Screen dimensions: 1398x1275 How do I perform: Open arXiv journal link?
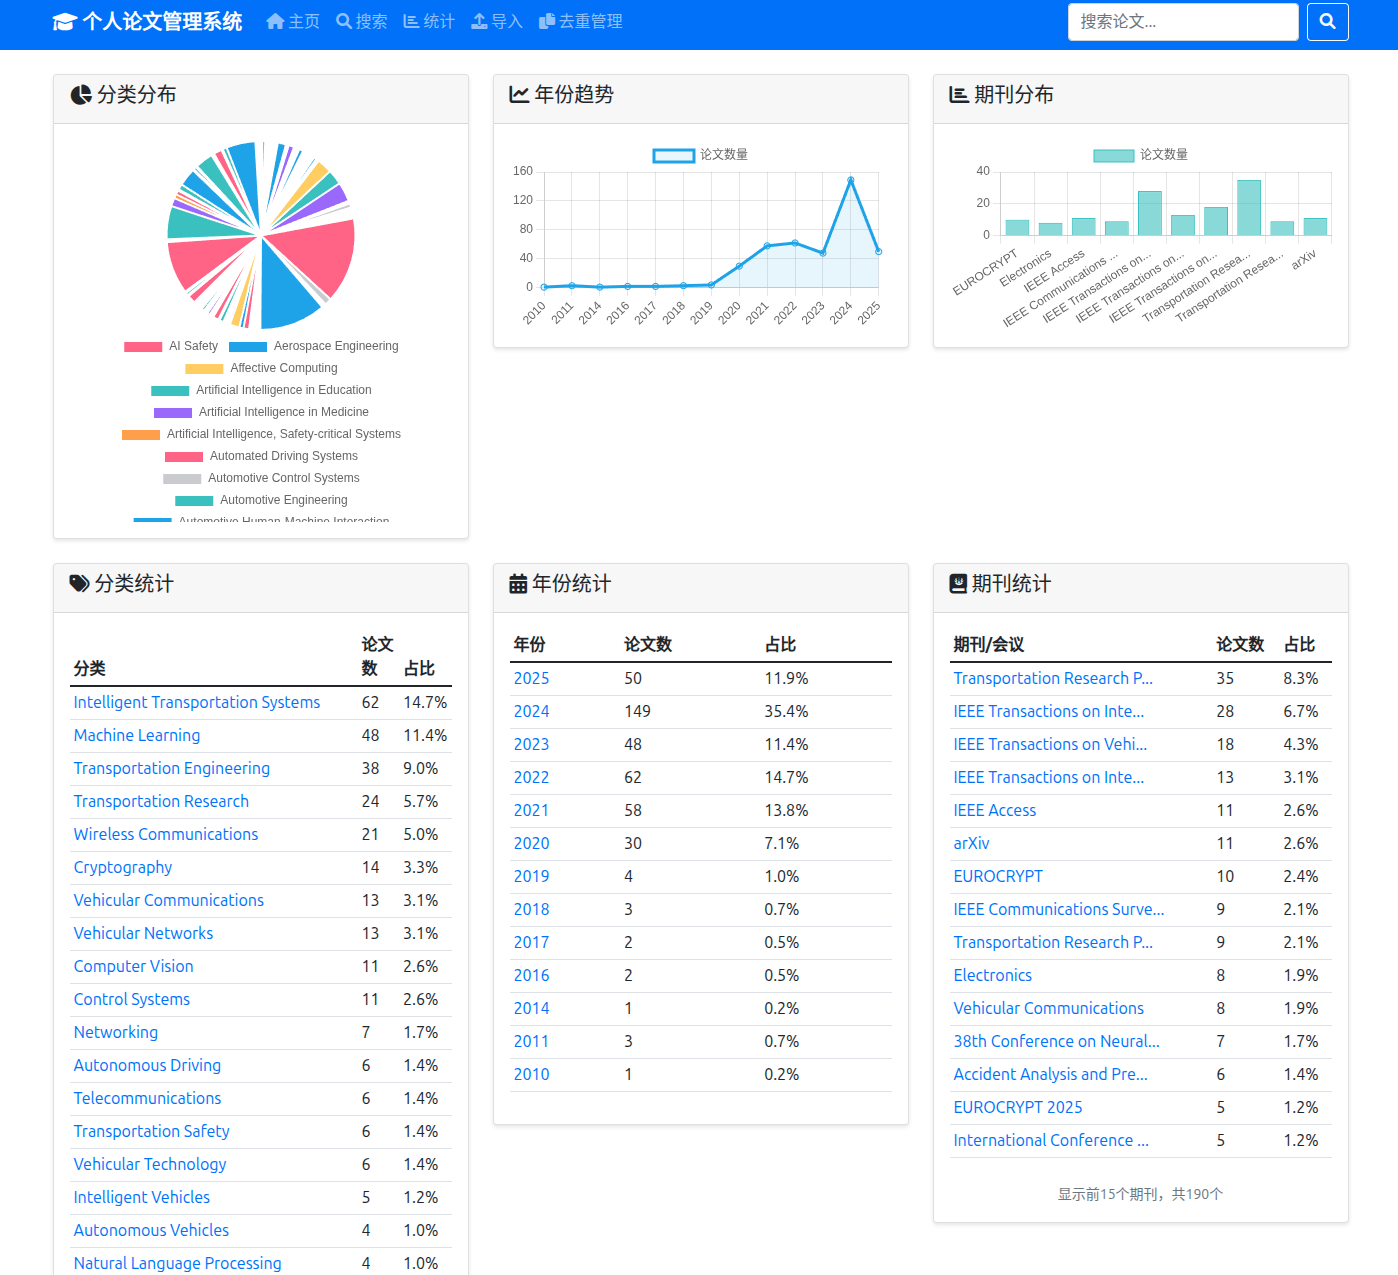(x=972, y=844)
